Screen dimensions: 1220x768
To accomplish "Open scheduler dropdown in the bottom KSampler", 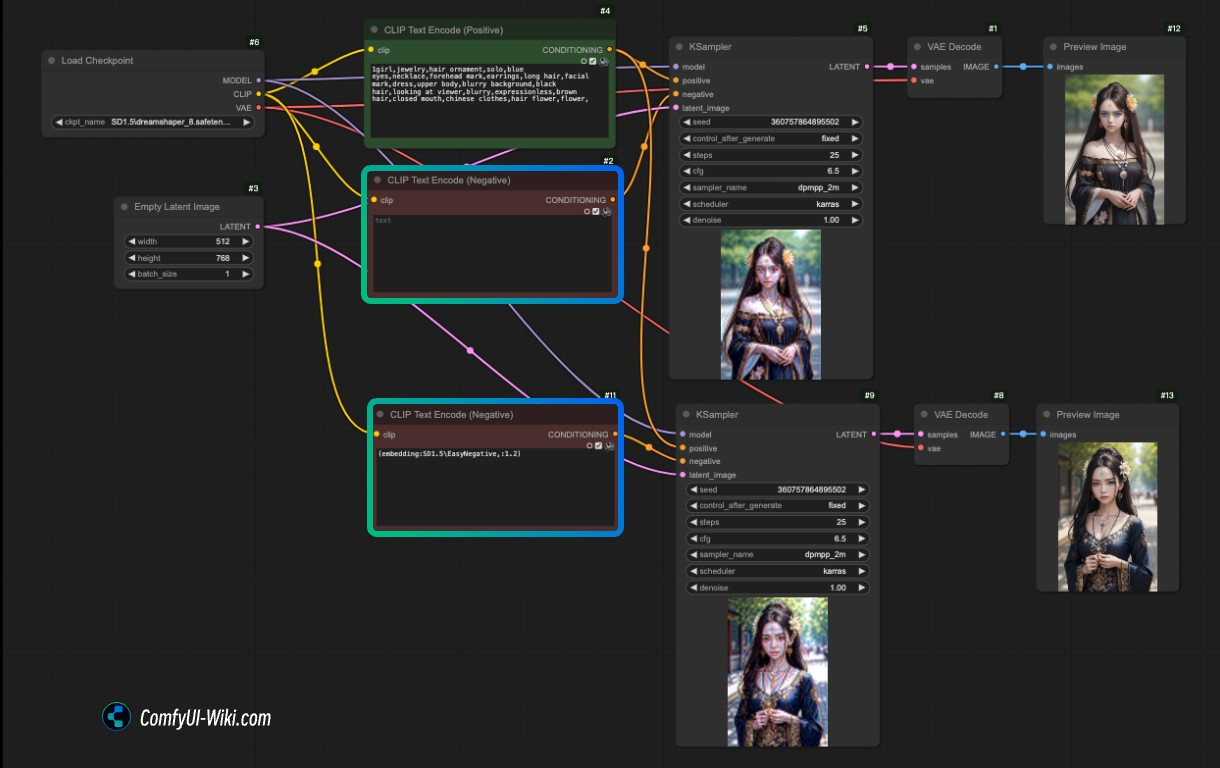I will 777,571.
